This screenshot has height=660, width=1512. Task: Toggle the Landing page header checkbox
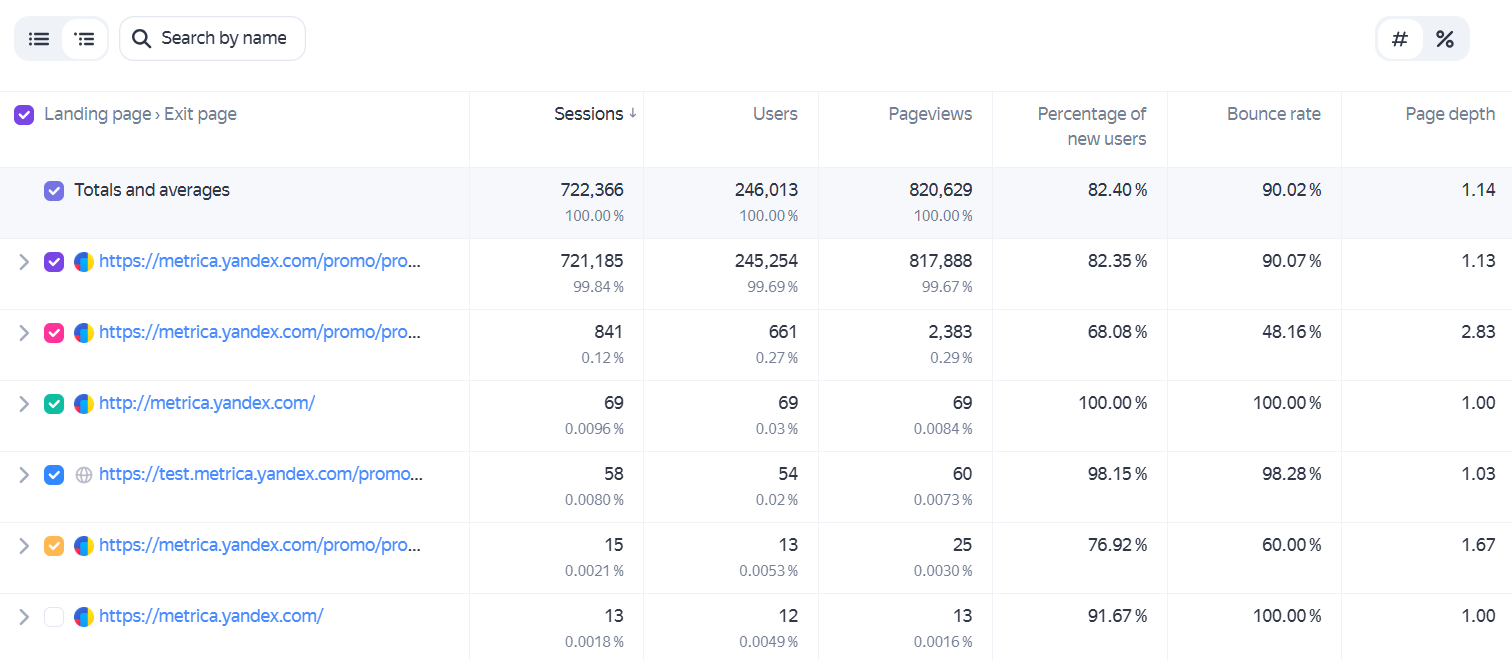[x=24, y=115]
